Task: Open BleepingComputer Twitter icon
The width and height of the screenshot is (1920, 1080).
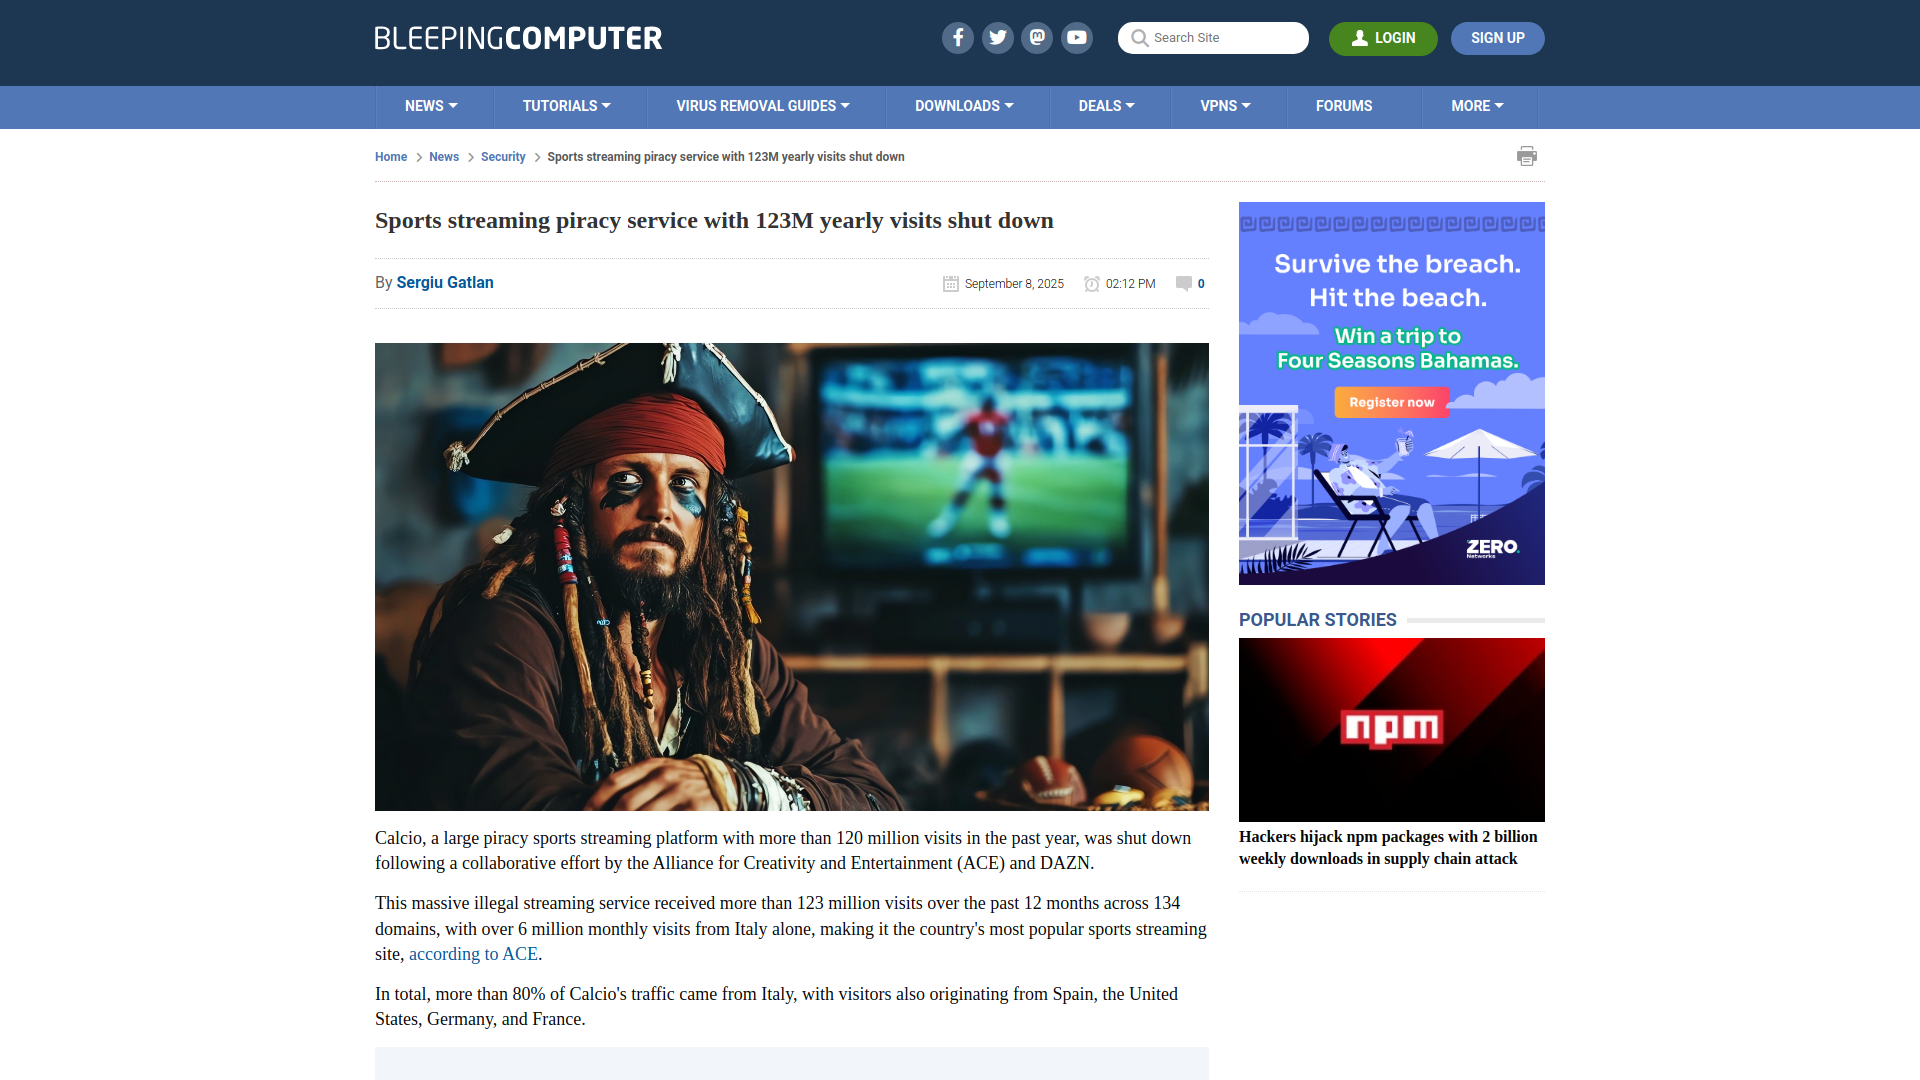Action: 997,38
